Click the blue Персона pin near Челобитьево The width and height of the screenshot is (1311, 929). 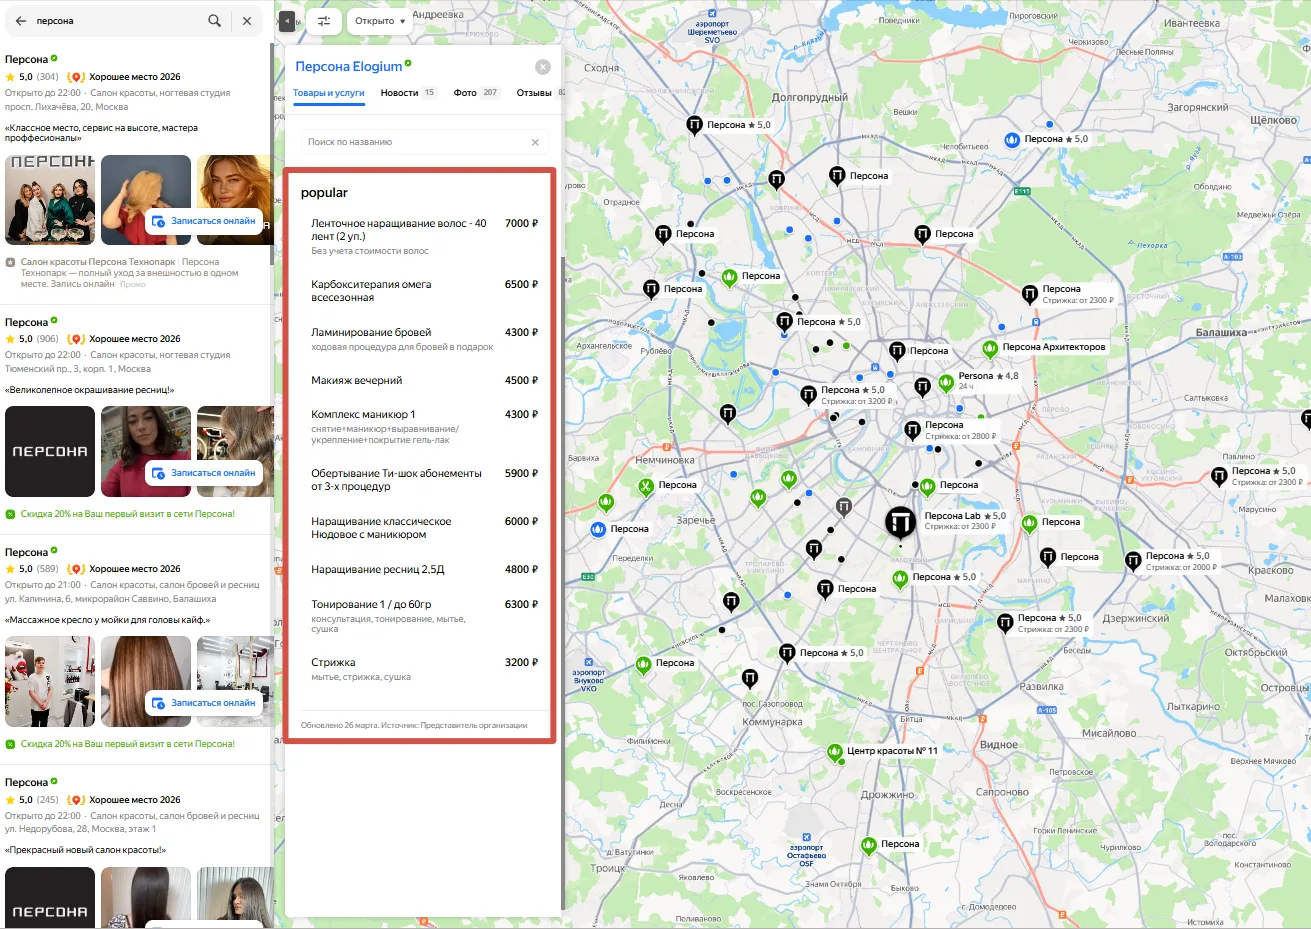1012,139
